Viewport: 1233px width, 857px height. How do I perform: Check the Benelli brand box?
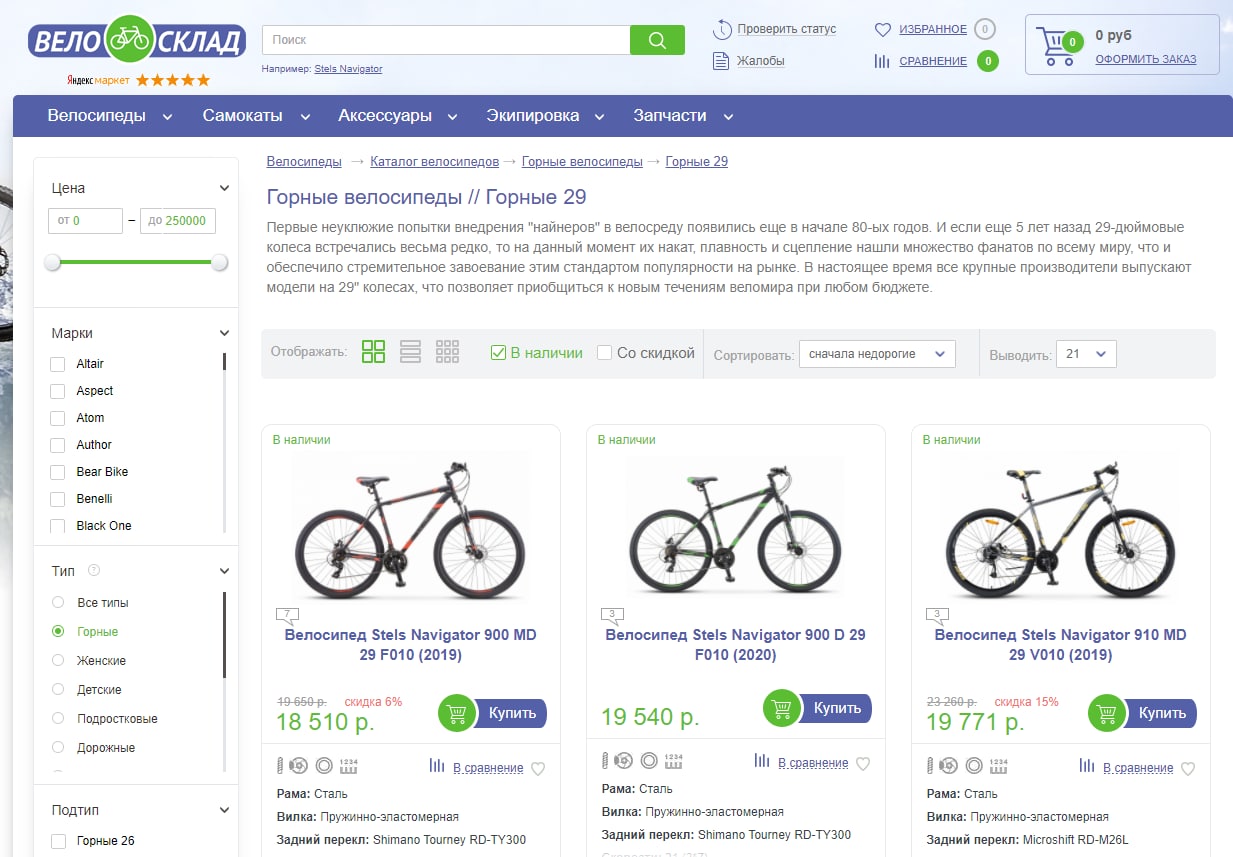tap(58, 499)
